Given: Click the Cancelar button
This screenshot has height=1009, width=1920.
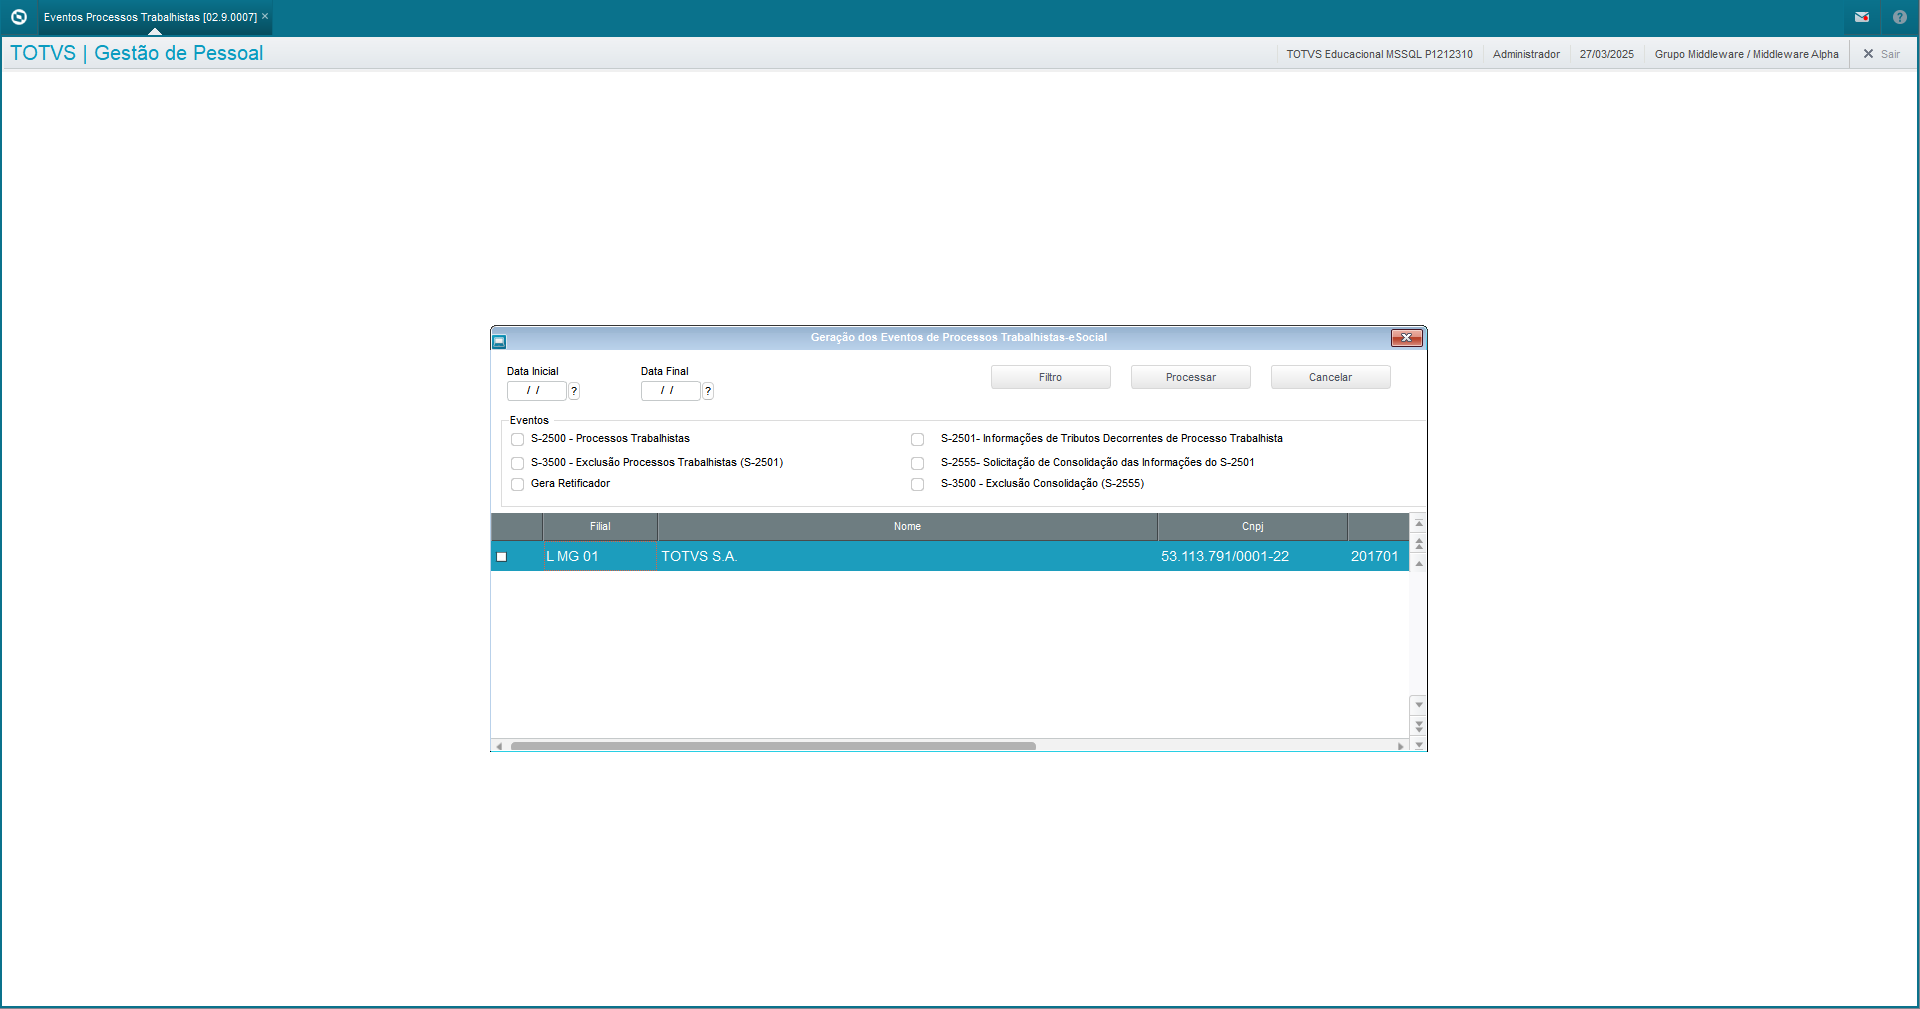Looking at the screenshot, I should (x=1330, y=377).
